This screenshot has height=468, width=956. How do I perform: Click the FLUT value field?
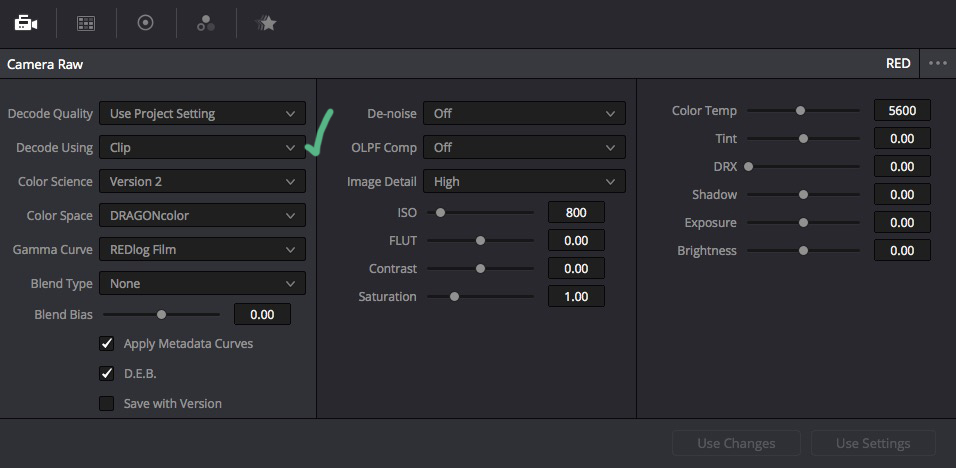pyautogui.click(x=576, y=240)
